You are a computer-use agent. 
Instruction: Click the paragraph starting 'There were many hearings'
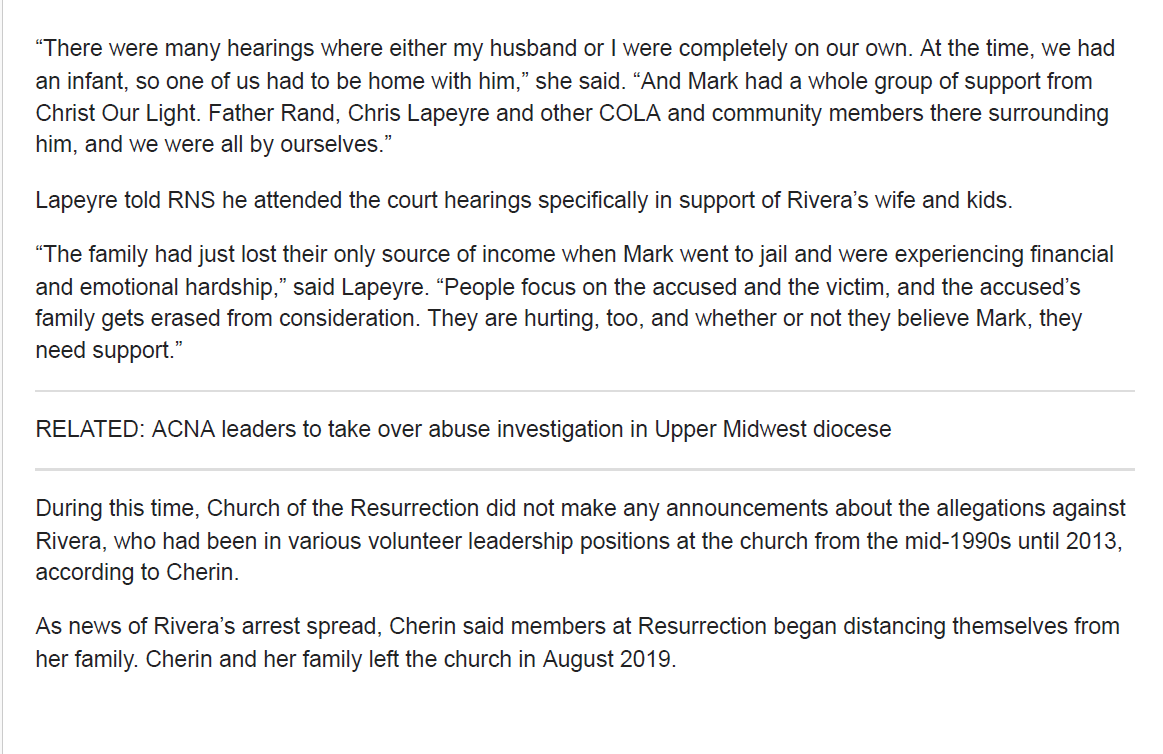click(575, 96)
